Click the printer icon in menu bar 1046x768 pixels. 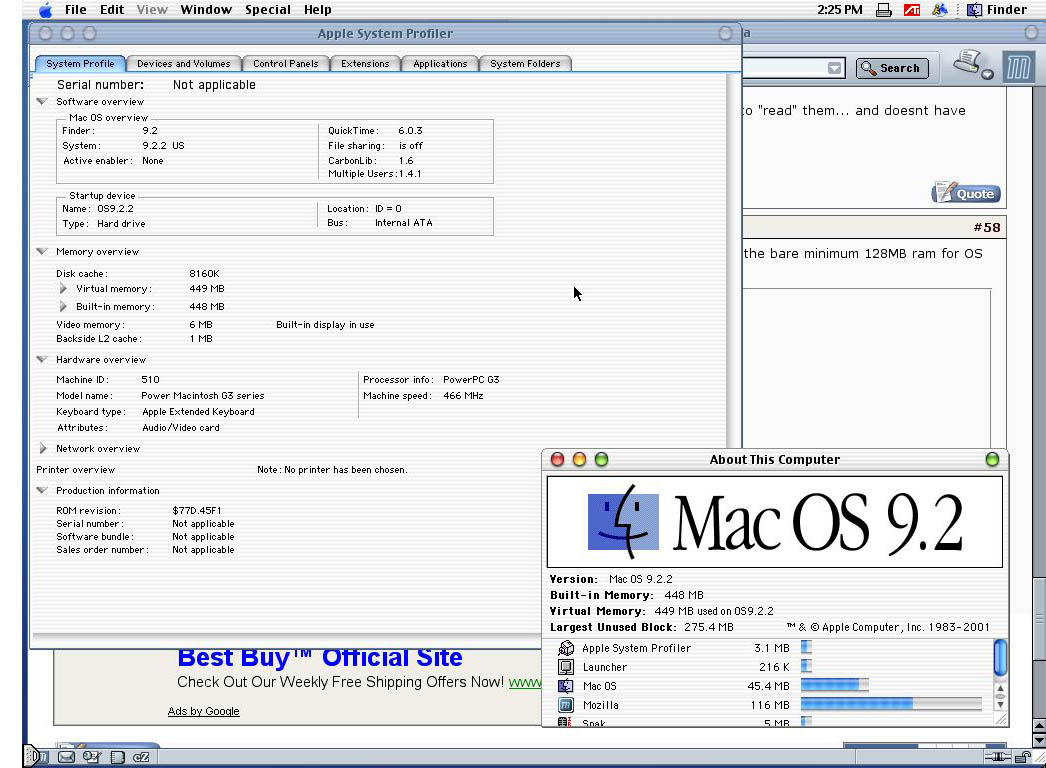(x=884, y=10)
